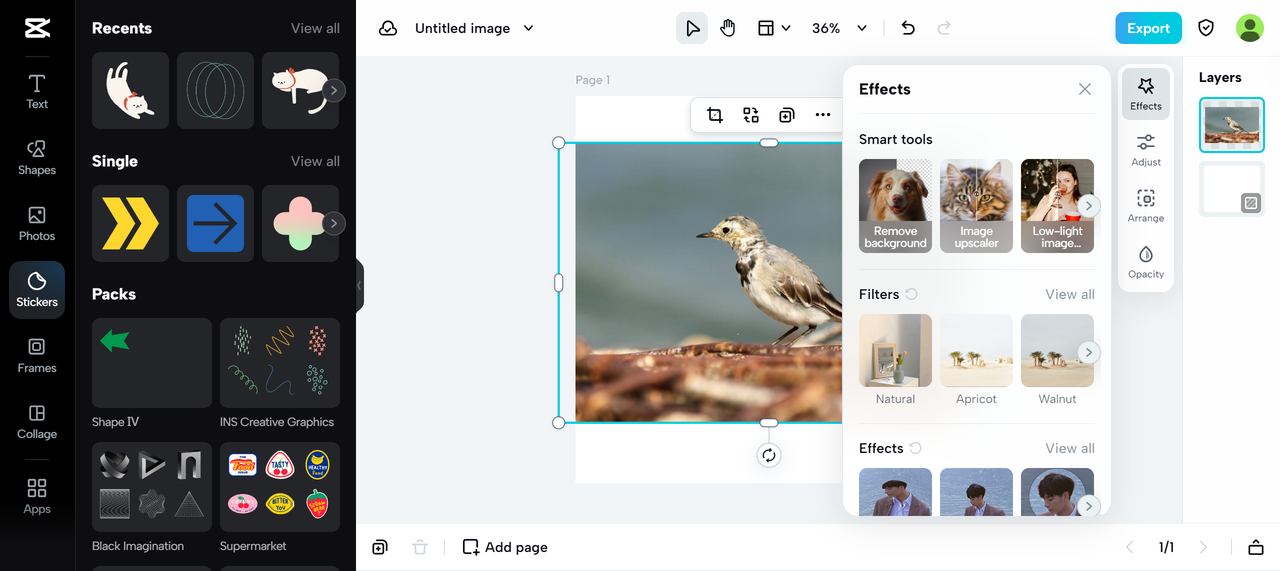Reset Effects with the circular arrow

click(x=915, y=448)
